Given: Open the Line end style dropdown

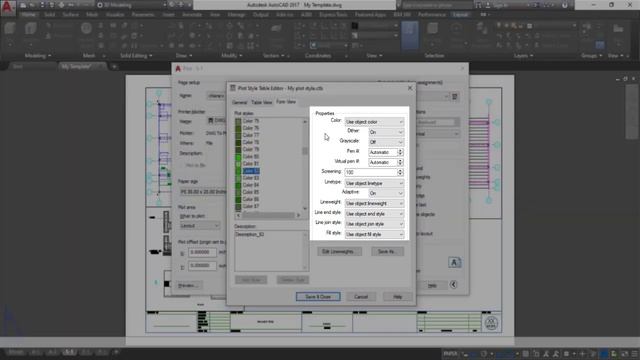Looking at the screenshot, I should click(x=374, y=213).
